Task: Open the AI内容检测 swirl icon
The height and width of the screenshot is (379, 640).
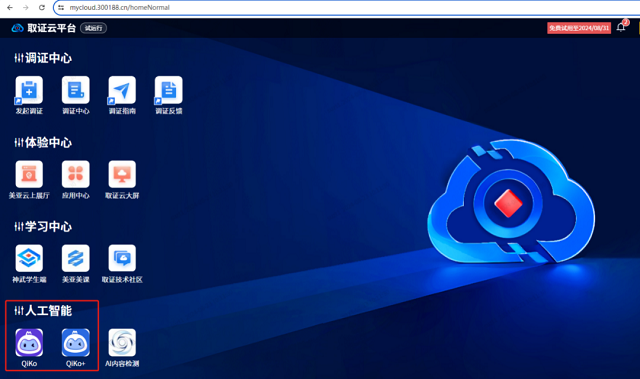Action: point(122,343)
